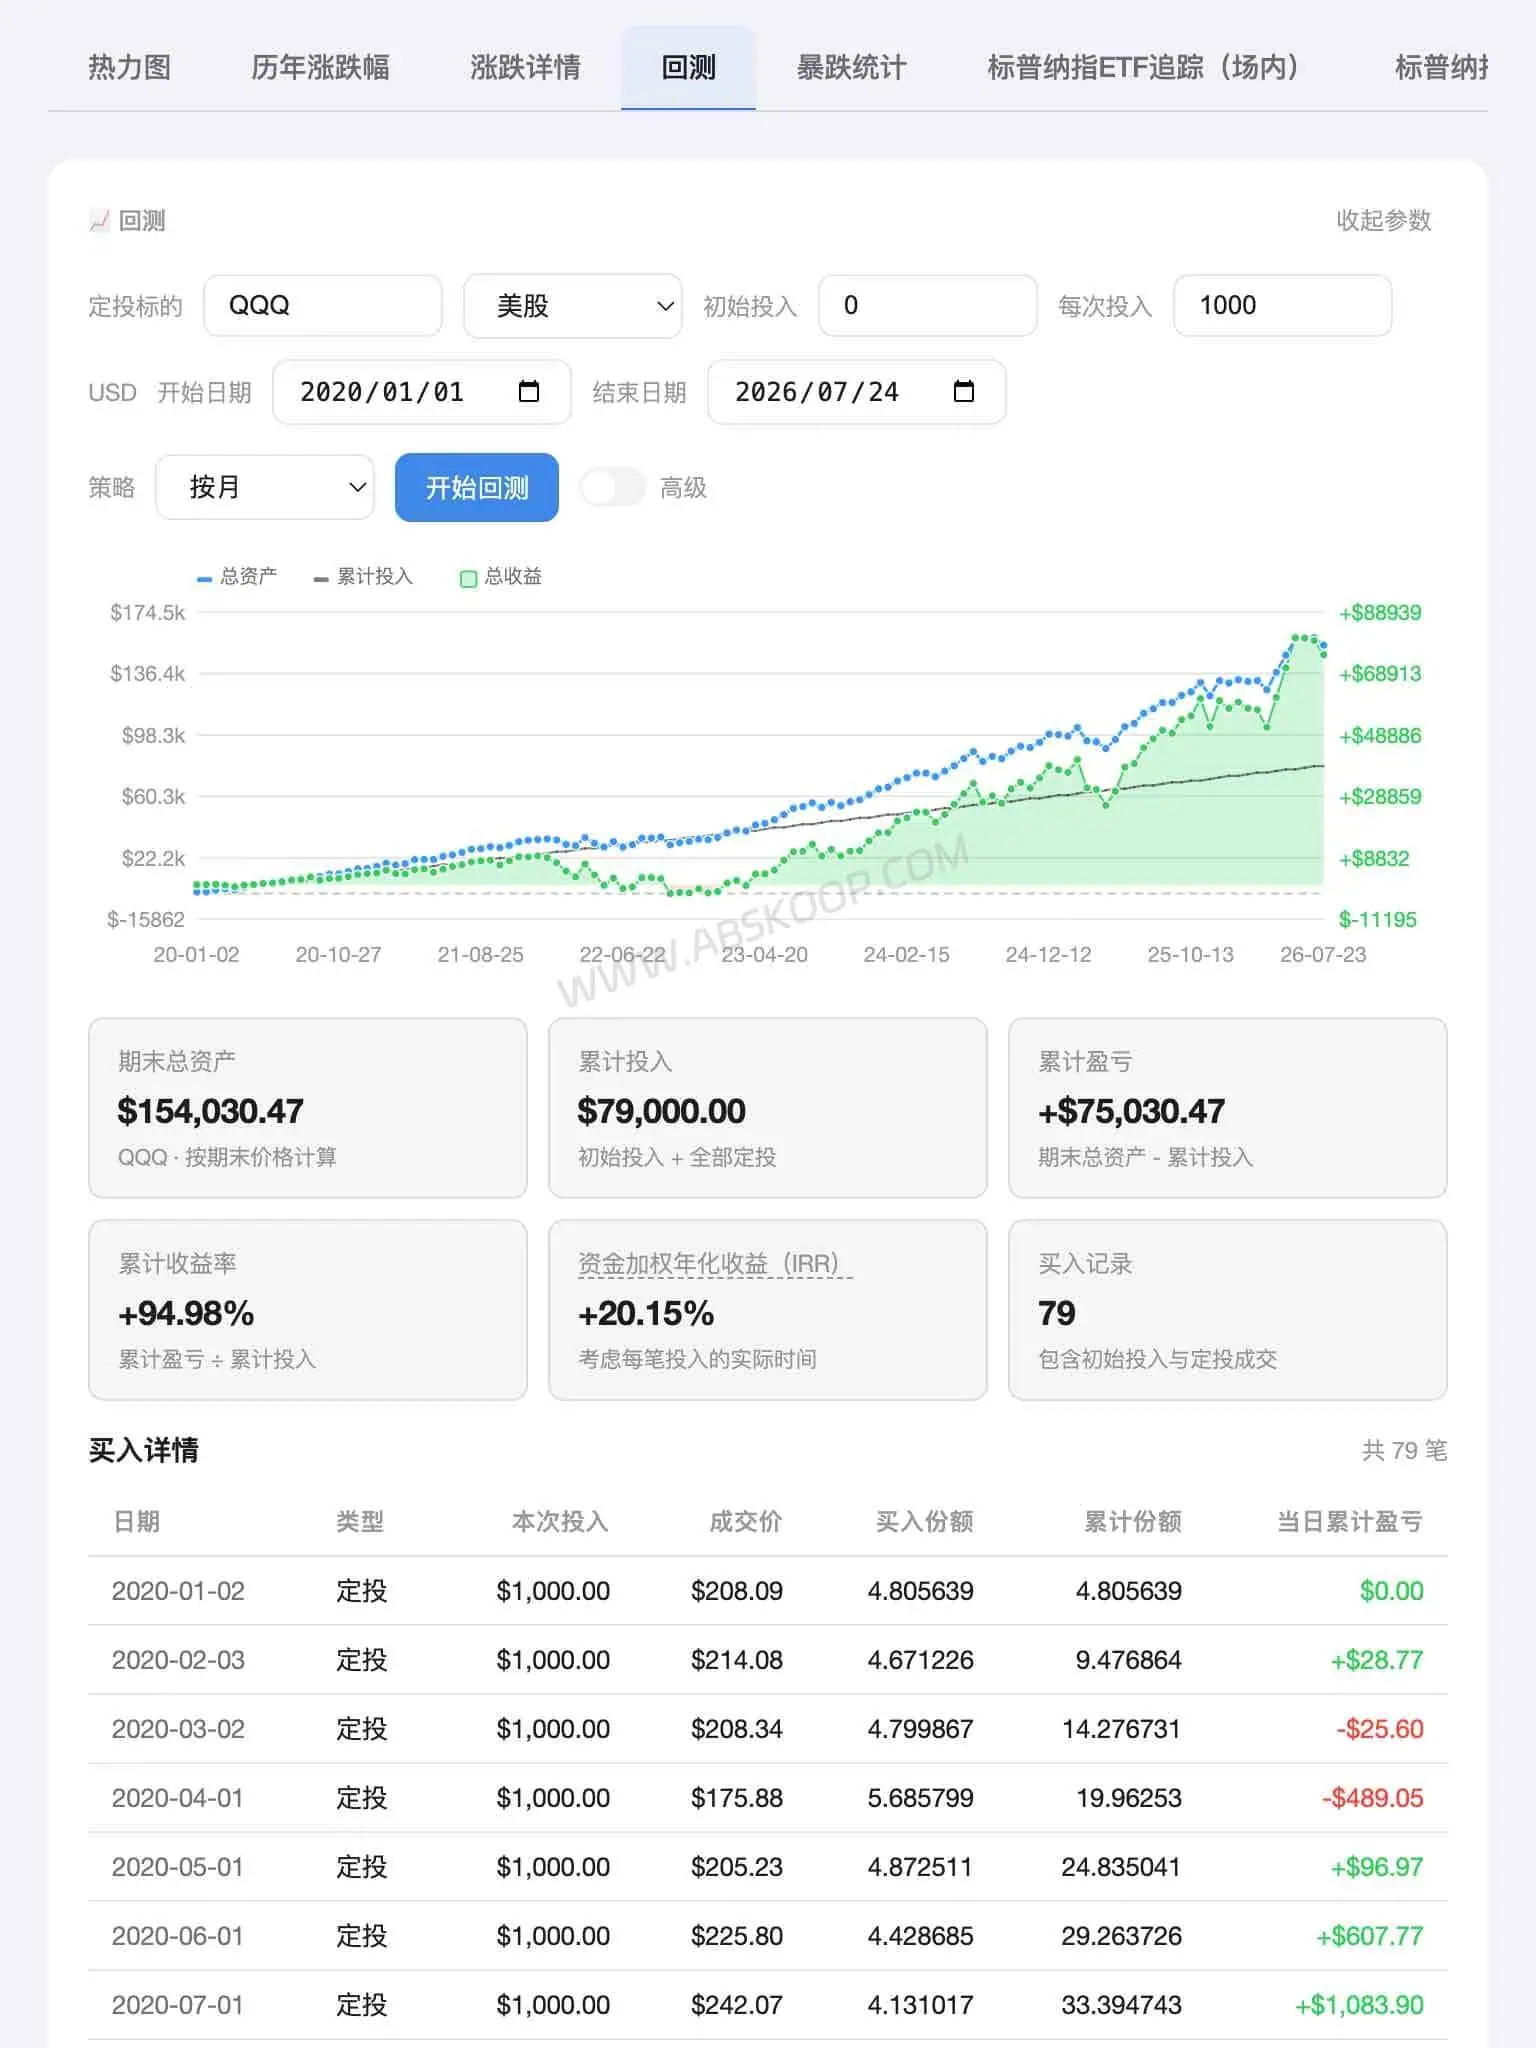
Task: Select the 2020-02-03 row date
Action: [x=178, y=1660]
